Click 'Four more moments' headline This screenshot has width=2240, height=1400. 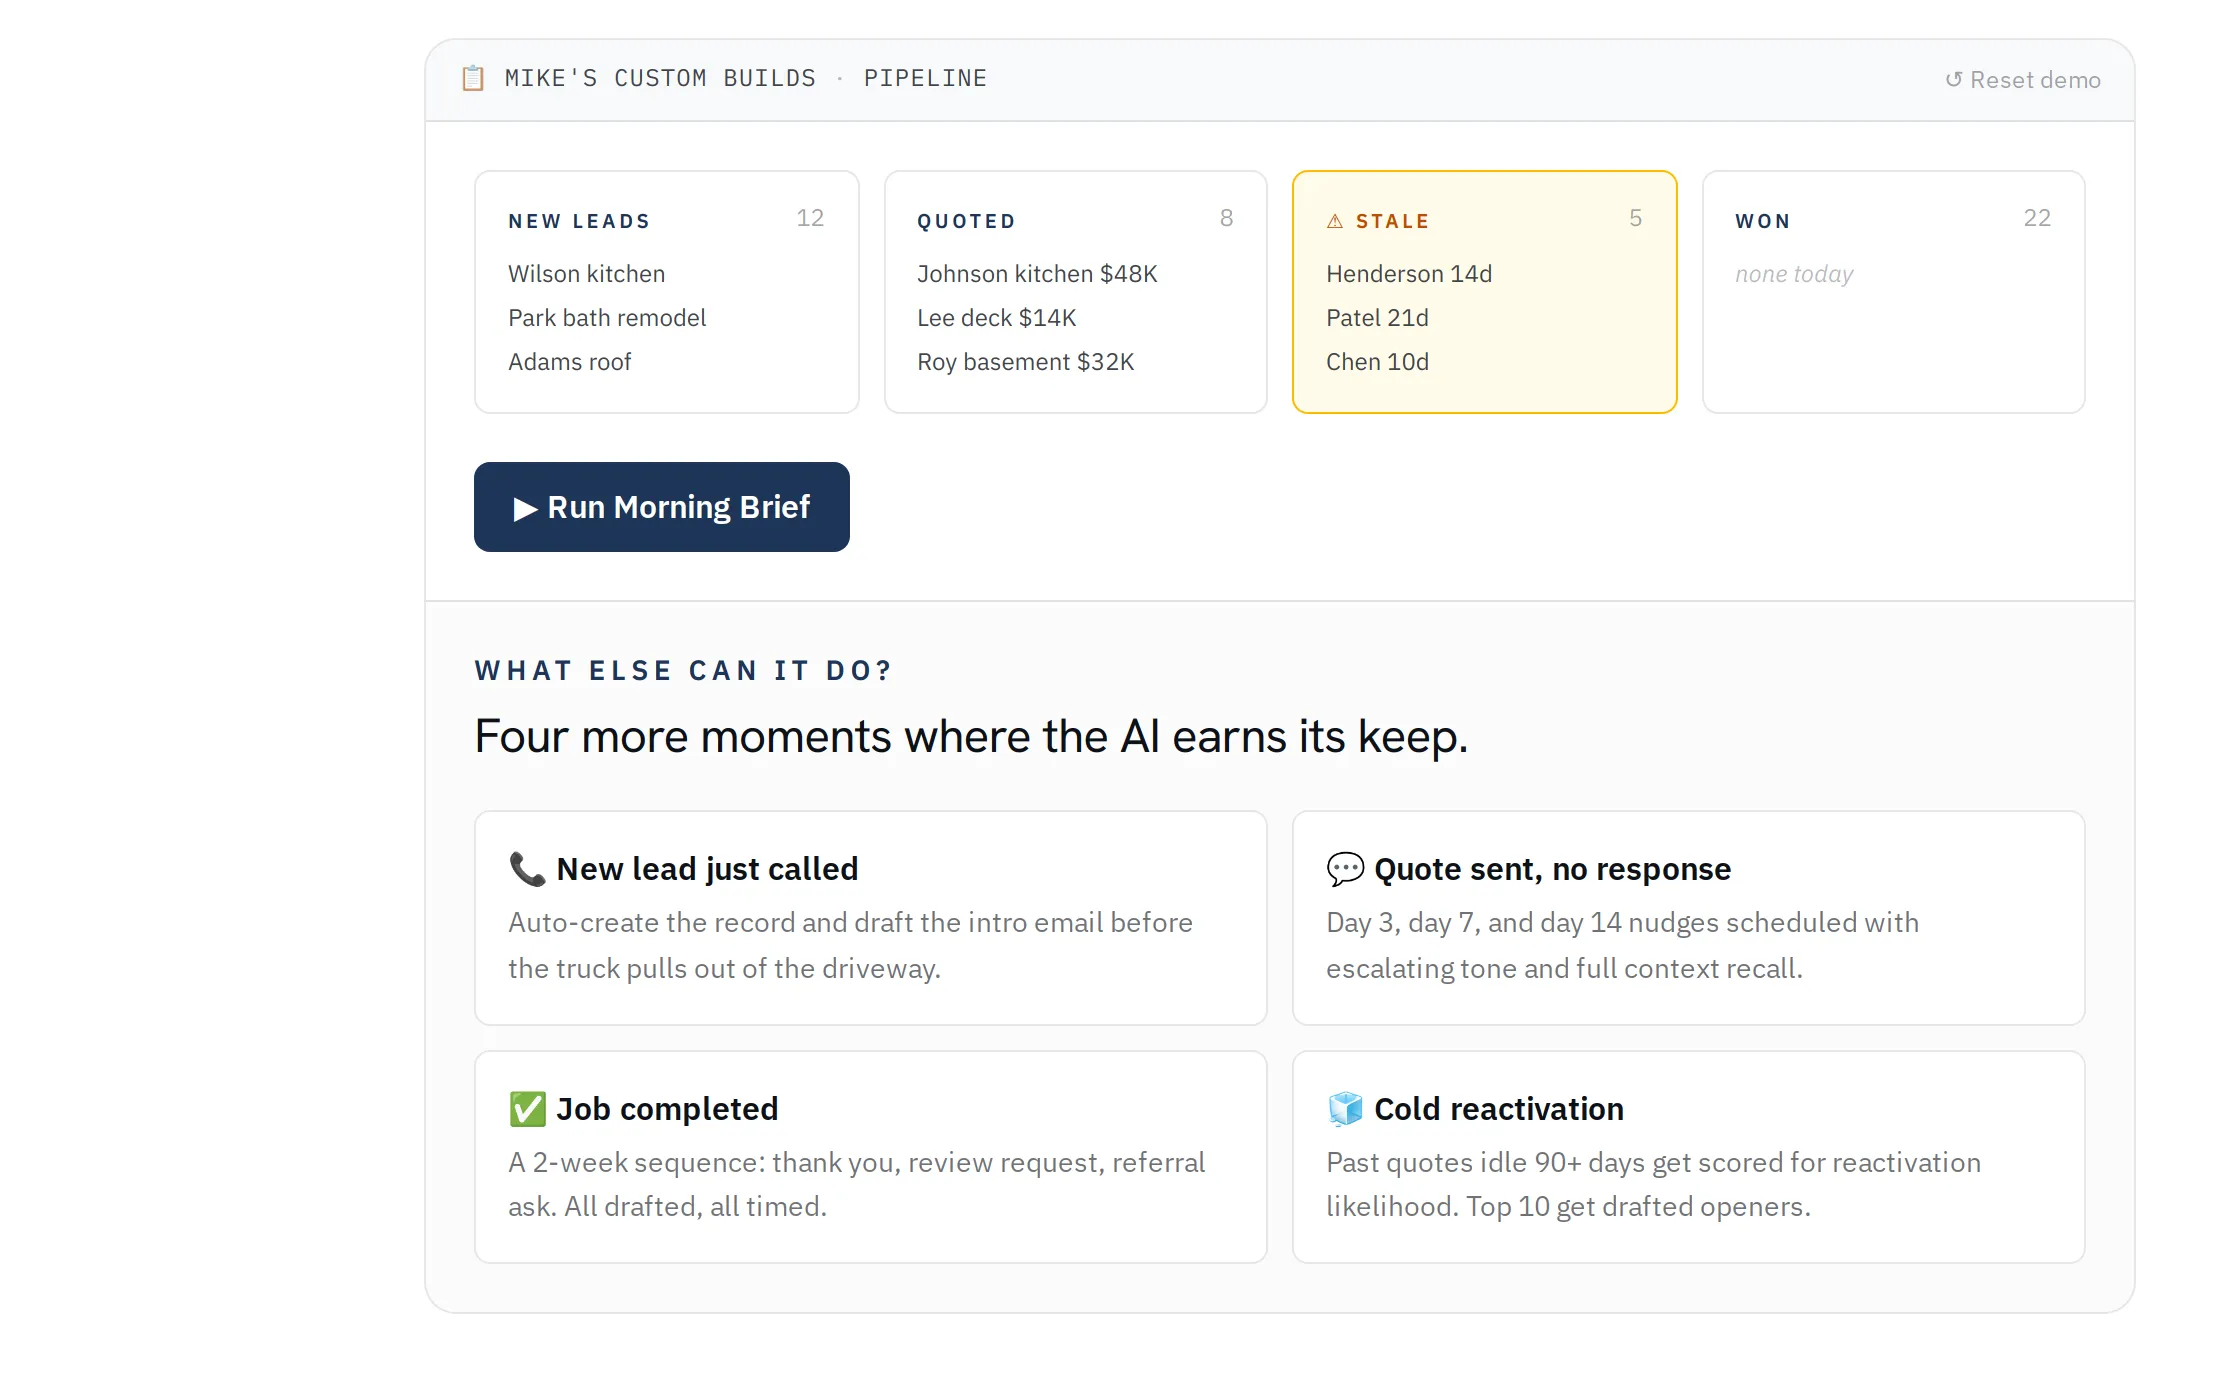click(x=971, y=737)
